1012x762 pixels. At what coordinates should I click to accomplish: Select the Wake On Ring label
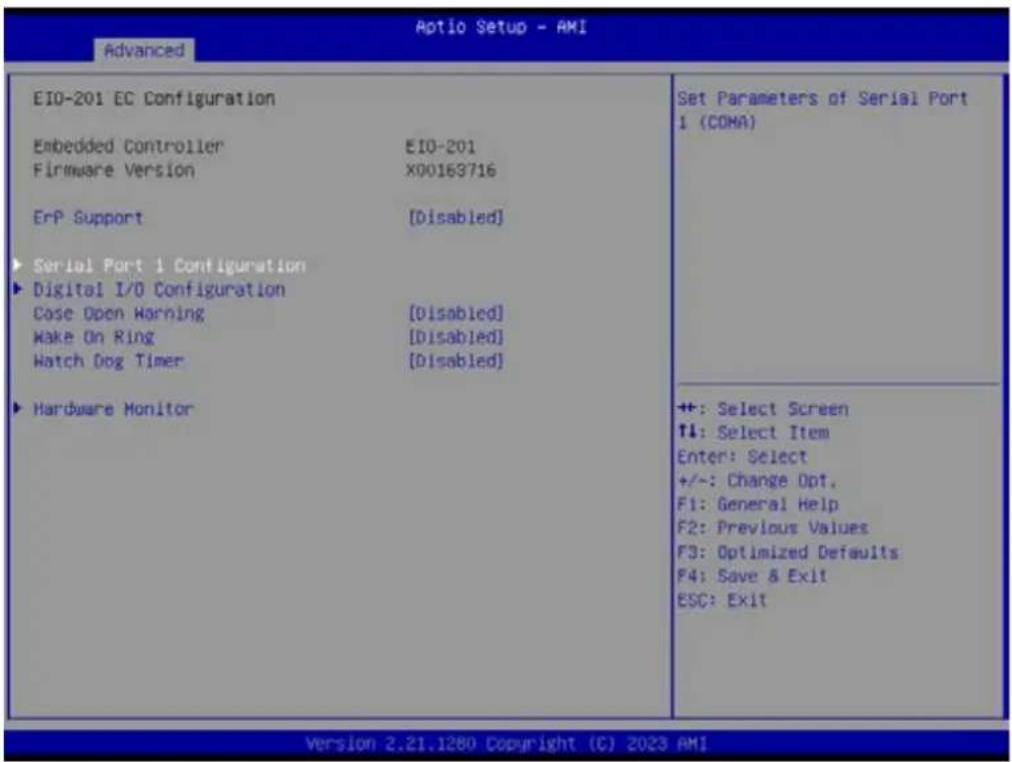[94, 337]
